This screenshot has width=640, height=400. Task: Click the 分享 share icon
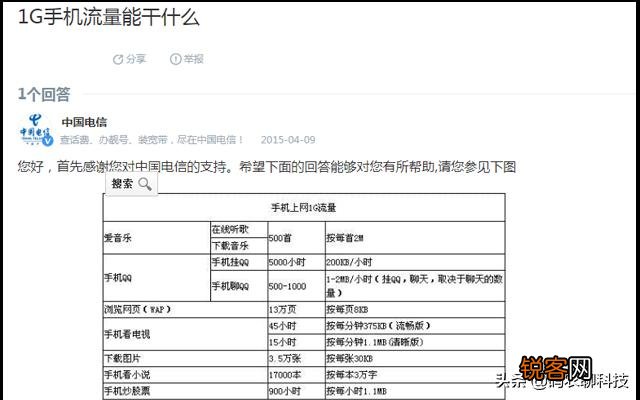(118, 60)
